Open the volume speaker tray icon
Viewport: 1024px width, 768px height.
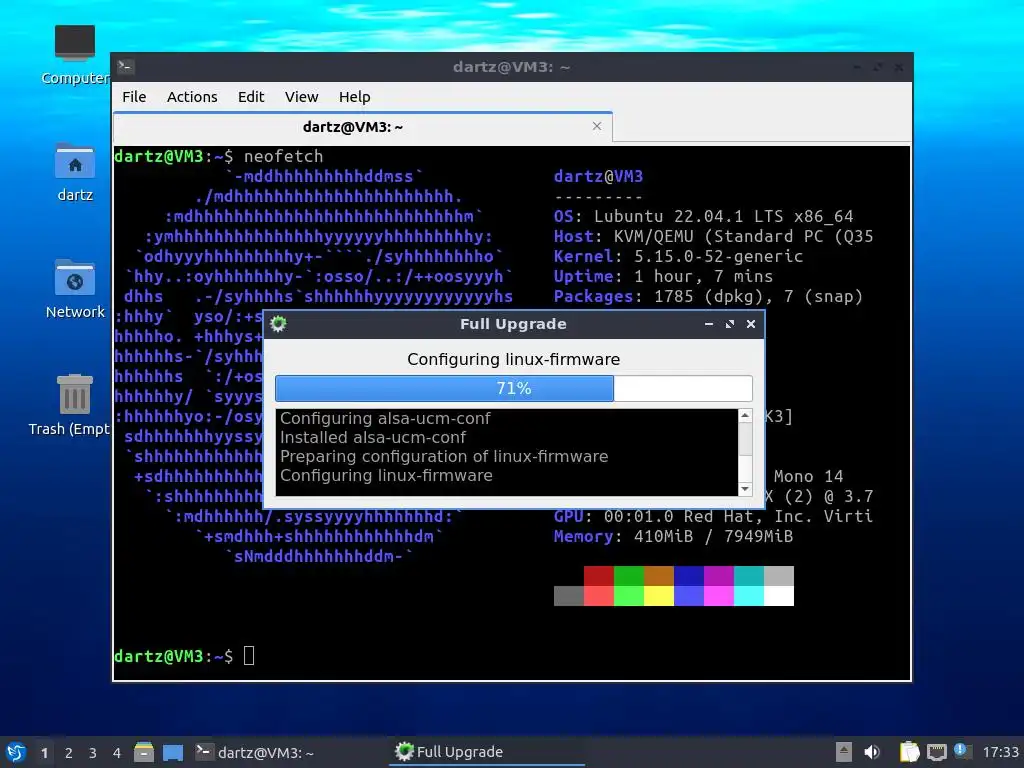[x=872, y=752]
